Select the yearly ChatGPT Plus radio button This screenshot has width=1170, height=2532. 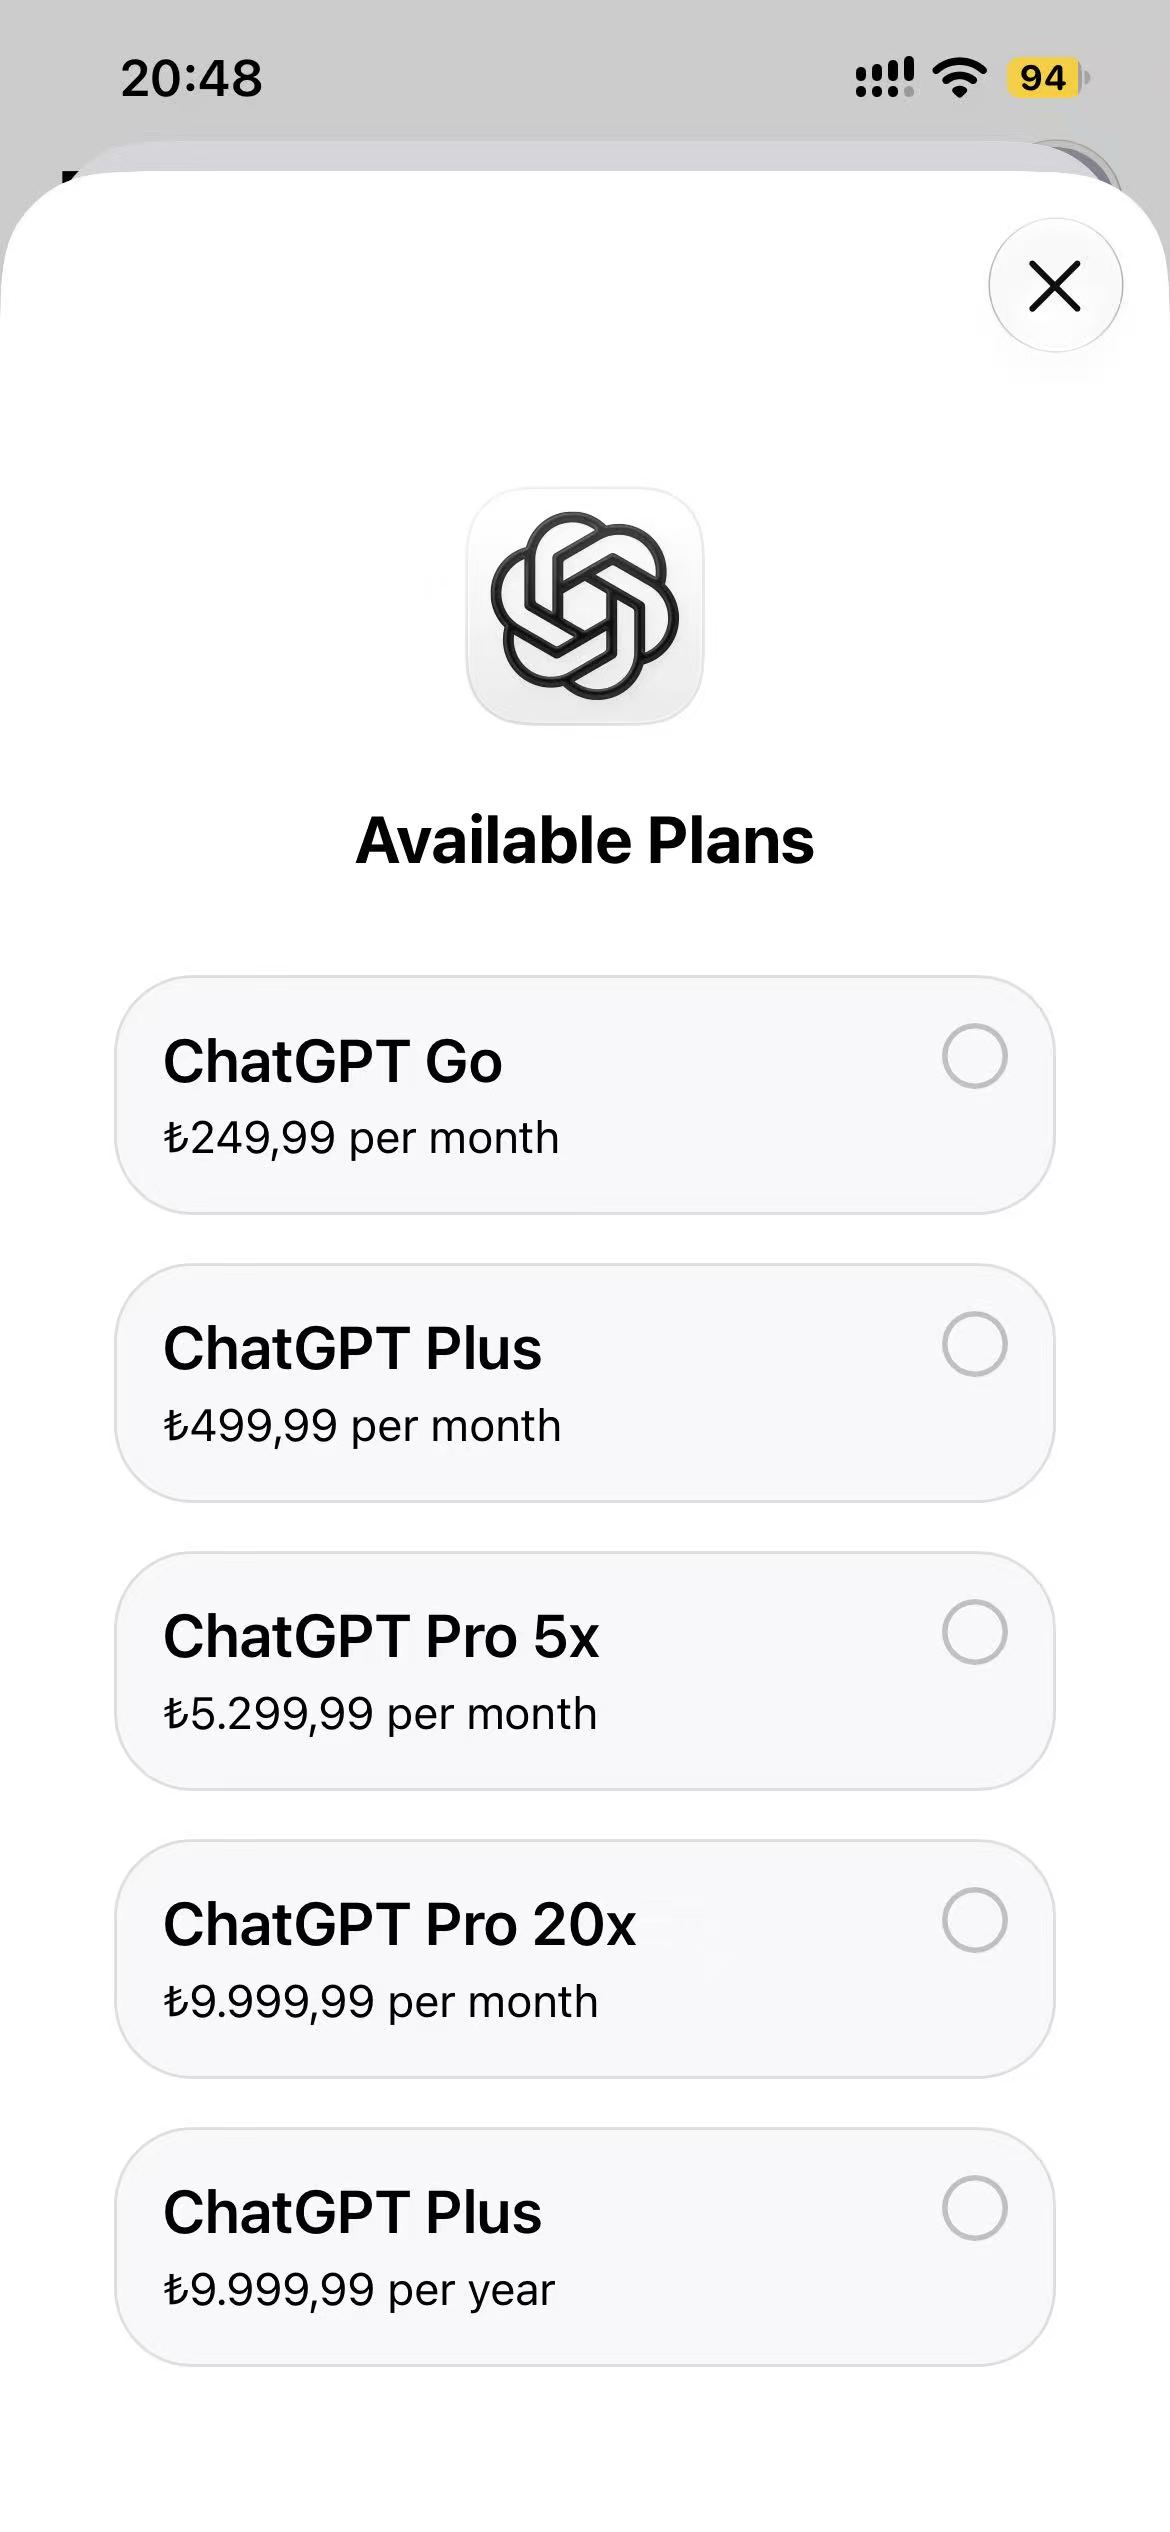click(x=974, y=2207)
